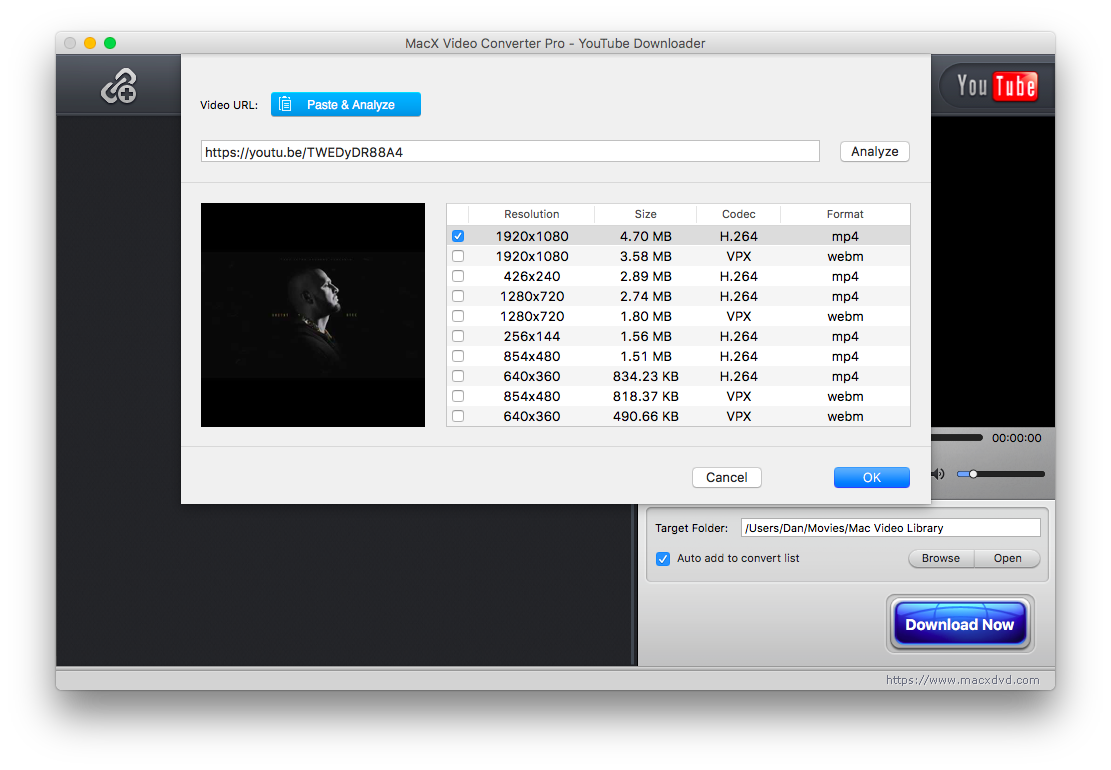Screen dimensions: 1111x770
Task: Click the Codec column header
Action: pos(738,214)
